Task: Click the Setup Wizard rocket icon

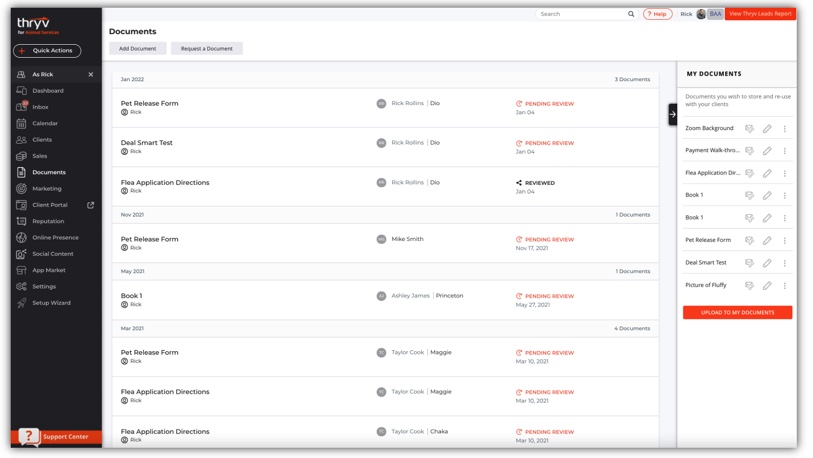Action: [21, 303]
